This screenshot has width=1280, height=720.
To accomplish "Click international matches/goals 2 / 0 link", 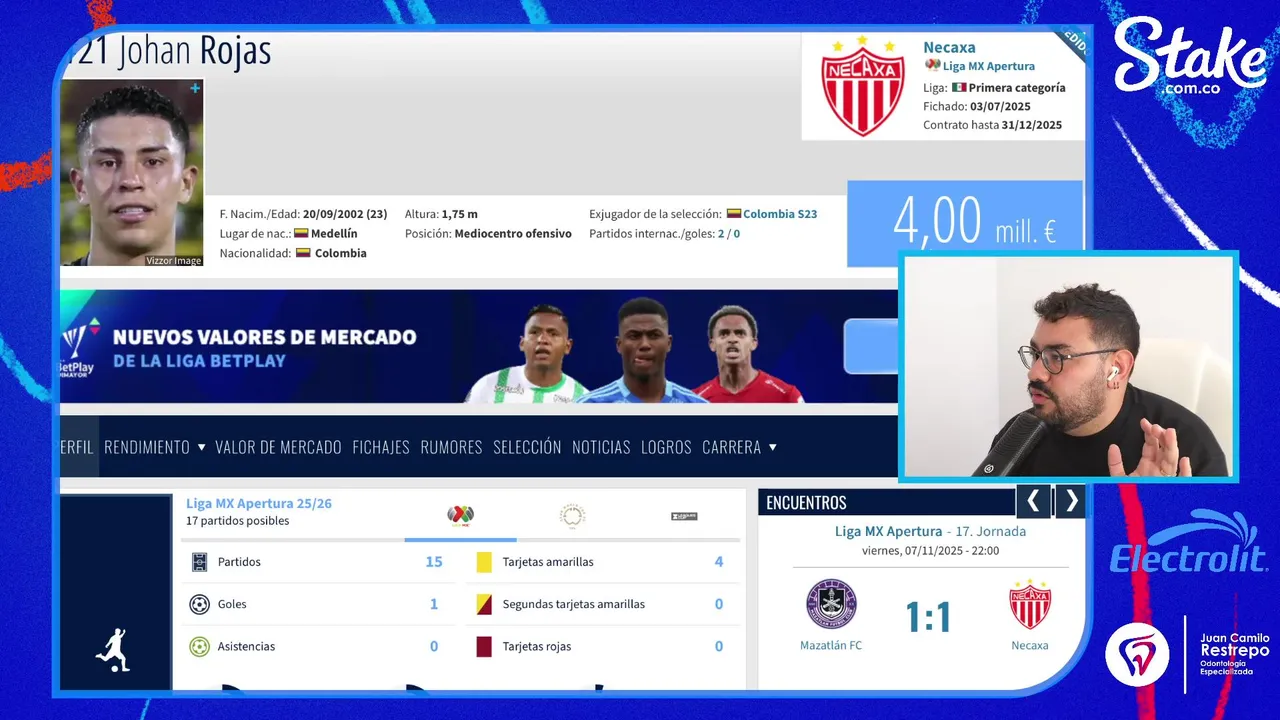I will click(728, 234).
